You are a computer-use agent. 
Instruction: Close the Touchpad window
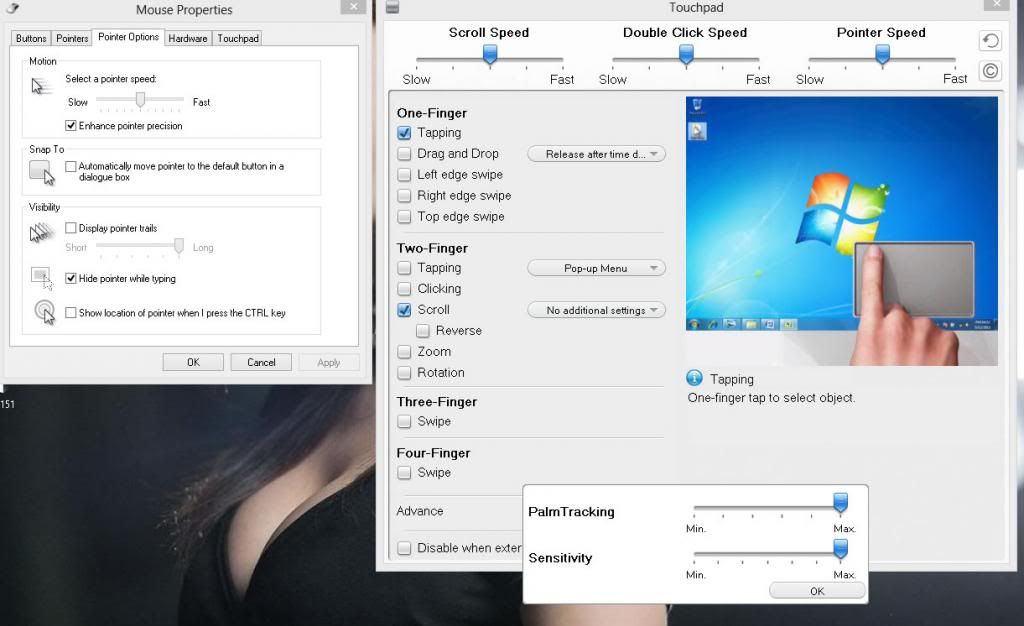coord(997,5)
